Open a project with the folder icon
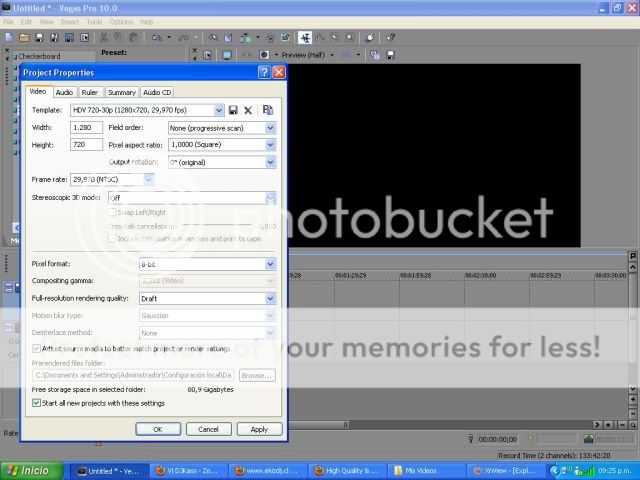Image resolution: width=640 pixels, height=480 pixels. (x=24, y=38)
